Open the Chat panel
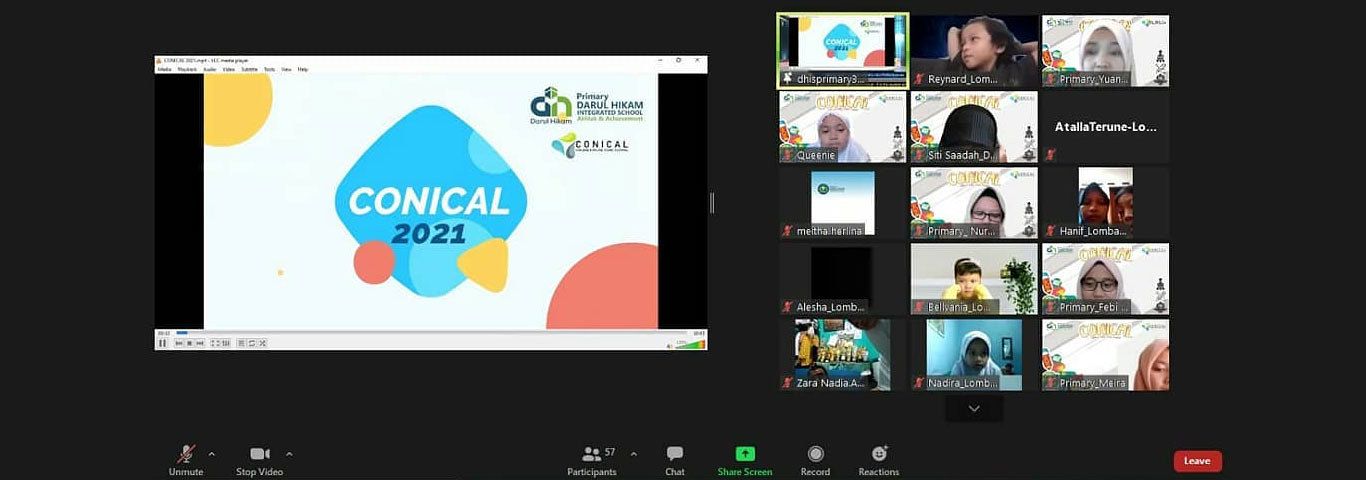Screen dimensions: 1366x480 tap(675, 460)
